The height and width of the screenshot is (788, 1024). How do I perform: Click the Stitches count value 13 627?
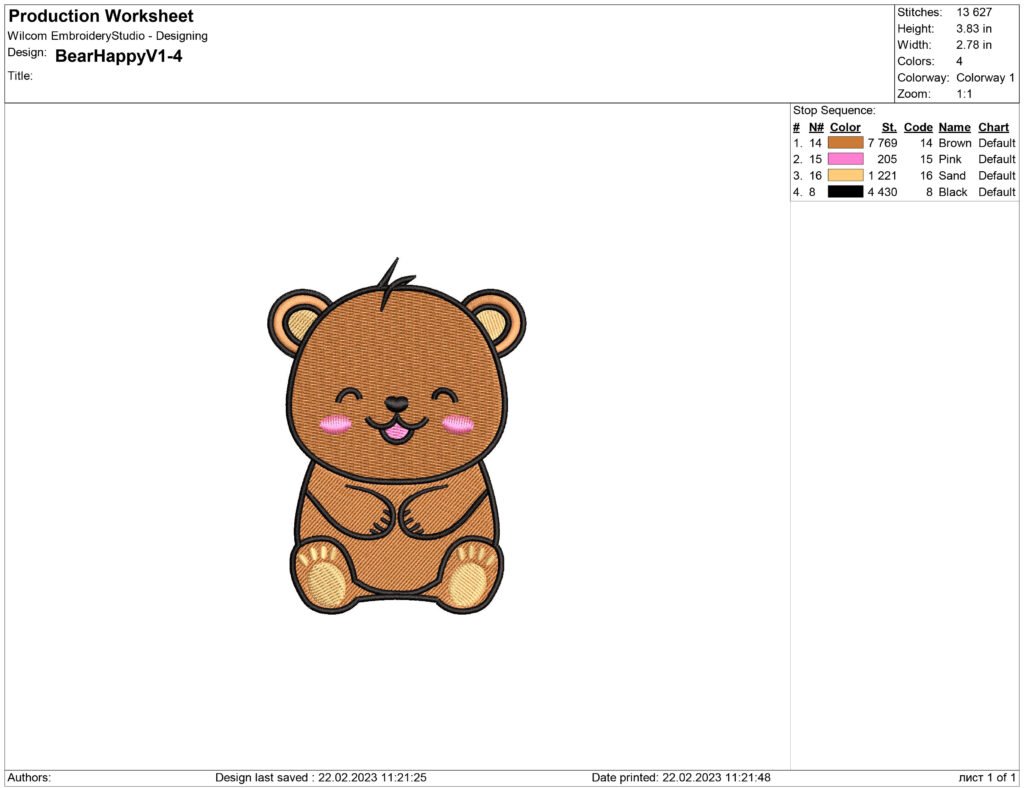(x=972, y=12)
